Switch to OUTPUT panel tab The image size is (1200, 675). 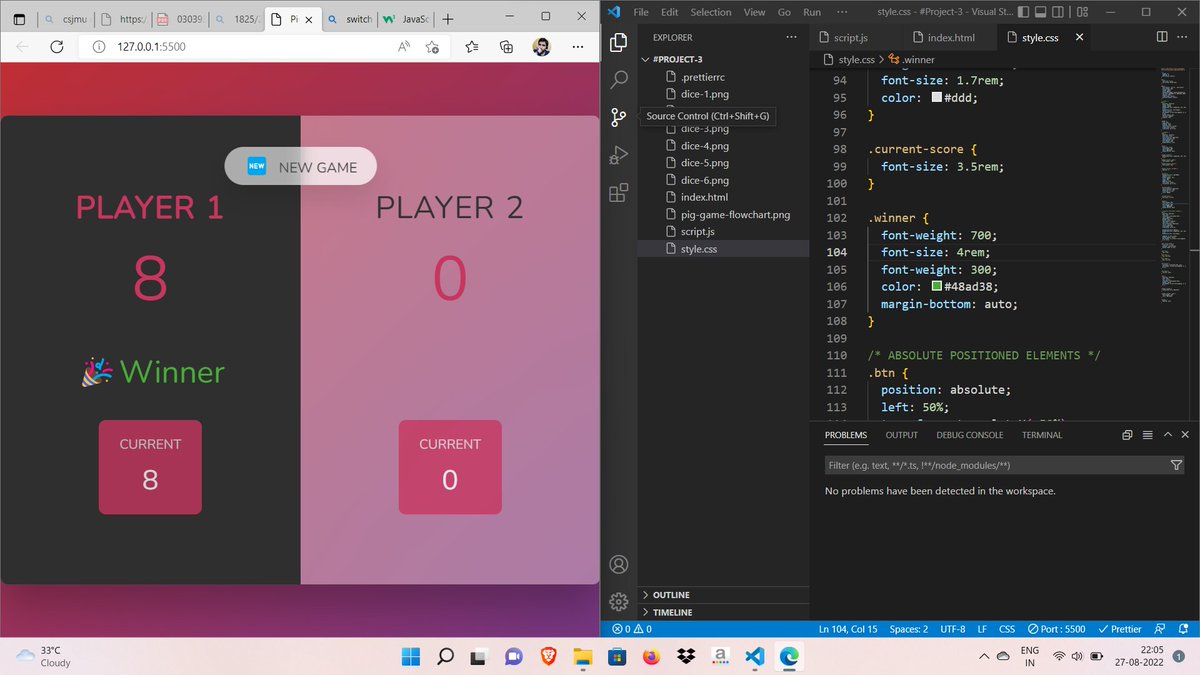(901, 435)
